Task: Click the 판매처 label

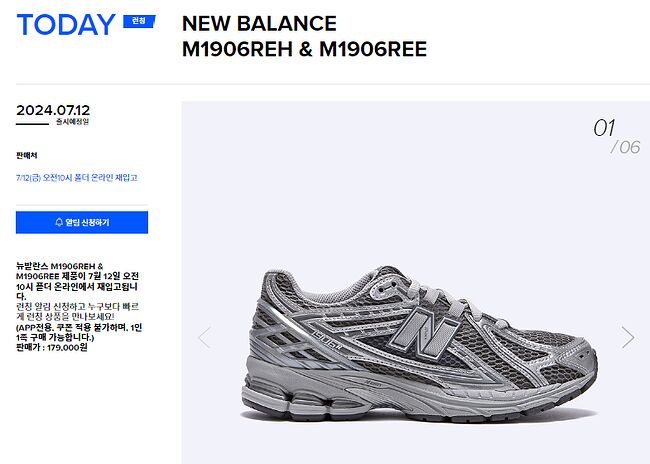Action: (x=27, y=155)
